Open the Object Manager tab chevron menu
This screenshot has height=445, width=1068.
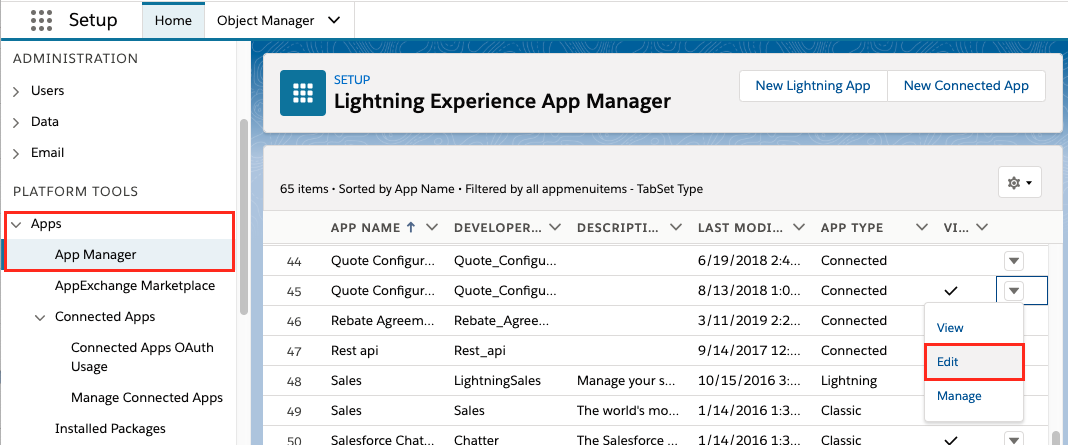[x=333, y=20]
